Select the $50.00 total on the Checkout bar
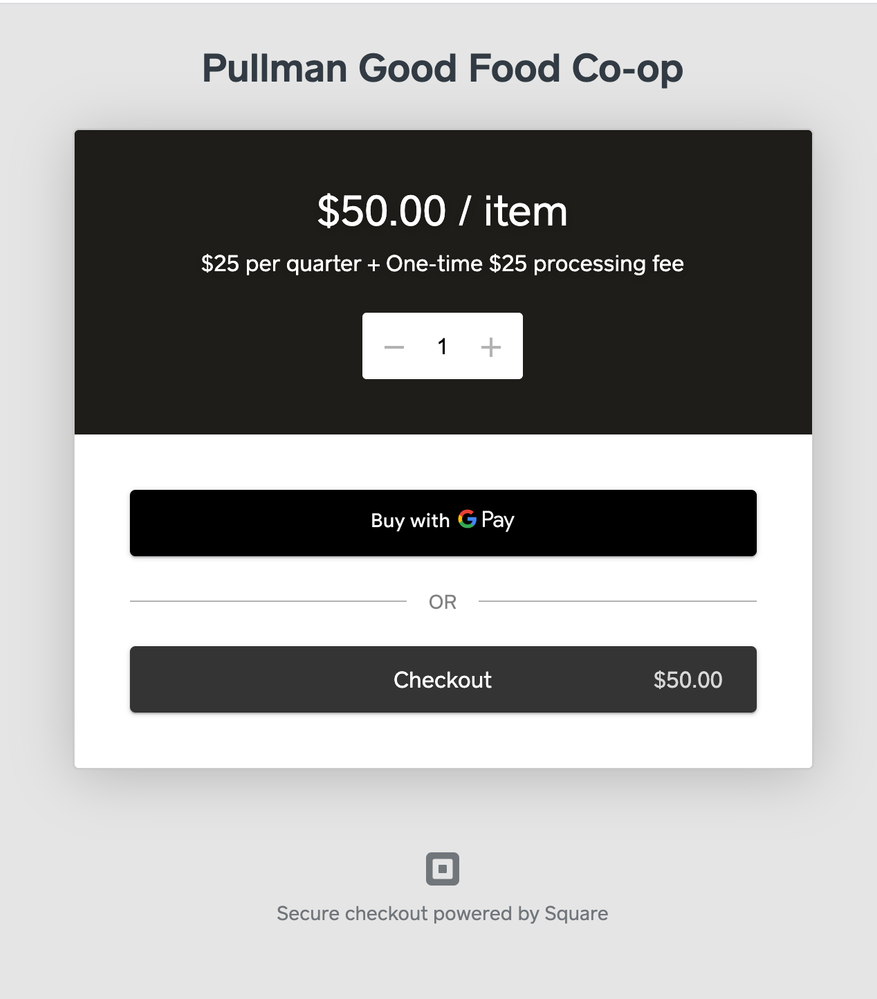This screenshot has height=999, width=877. click(687, 679)
